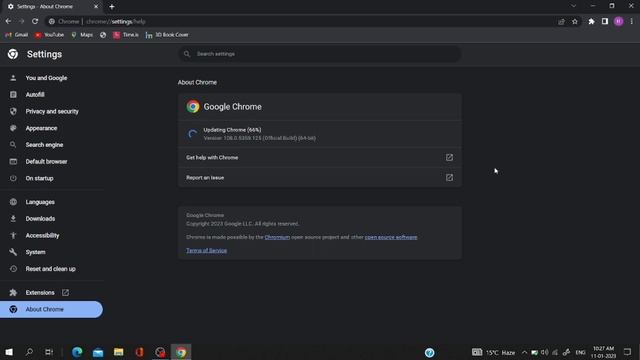Open Maps bookmark
640x360 pixels.
(82, 35)
